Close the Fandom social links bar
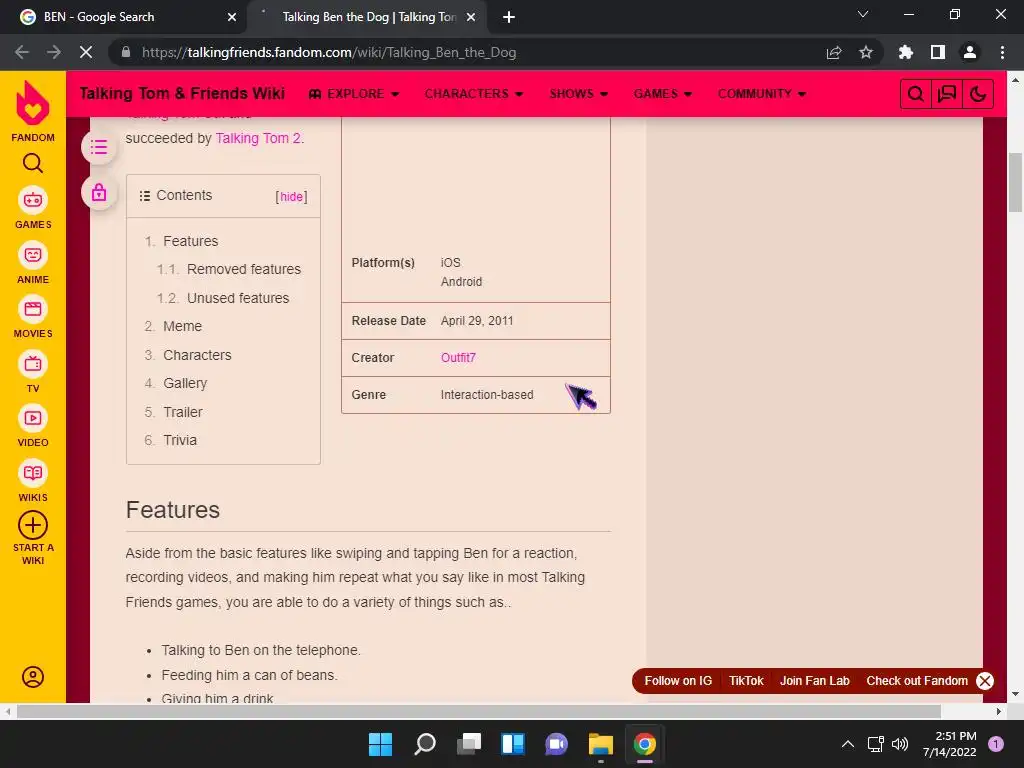The image size is (1024, 768). 985,680
